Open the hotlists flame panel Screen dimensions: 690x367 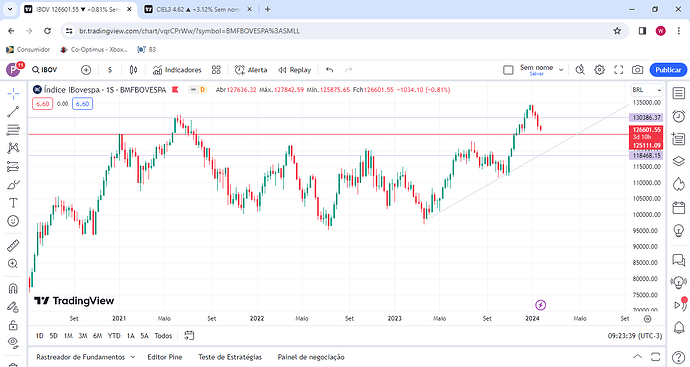[x=679, y=184]
